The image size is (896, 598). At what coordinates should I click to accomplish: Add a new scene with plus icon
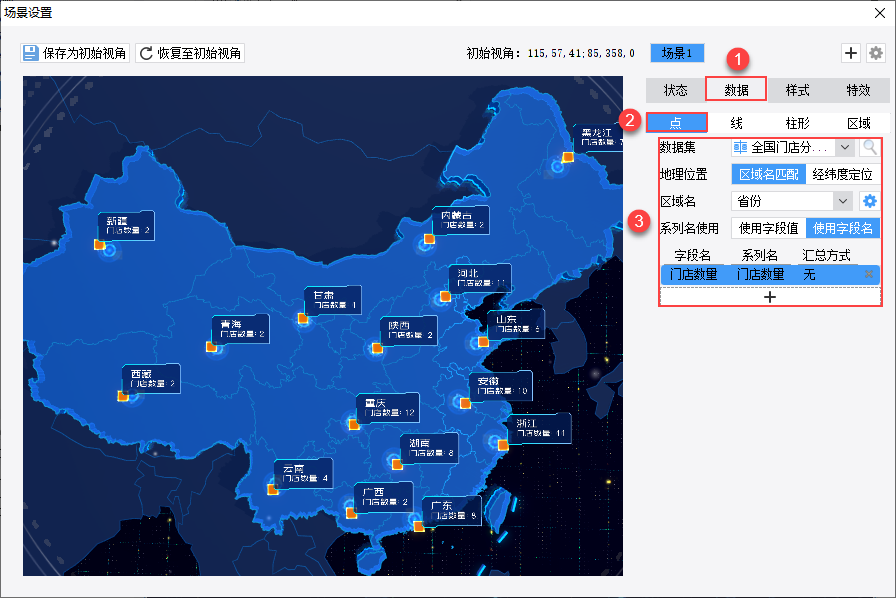[851, 53]
